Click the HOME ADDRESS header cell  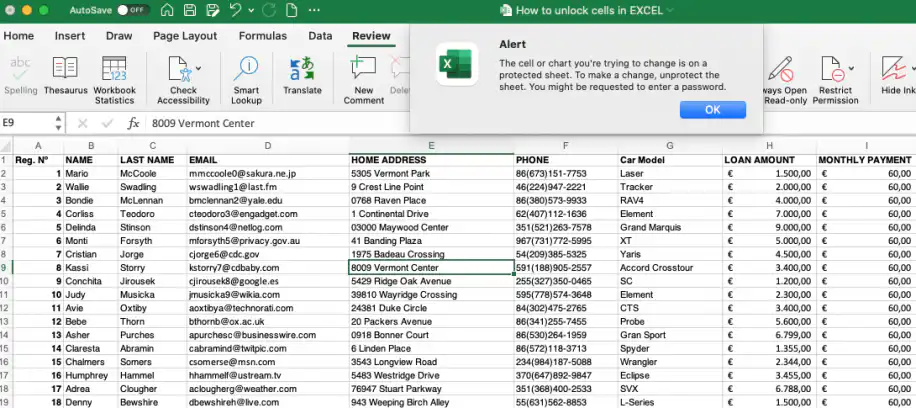coord(431,160)
